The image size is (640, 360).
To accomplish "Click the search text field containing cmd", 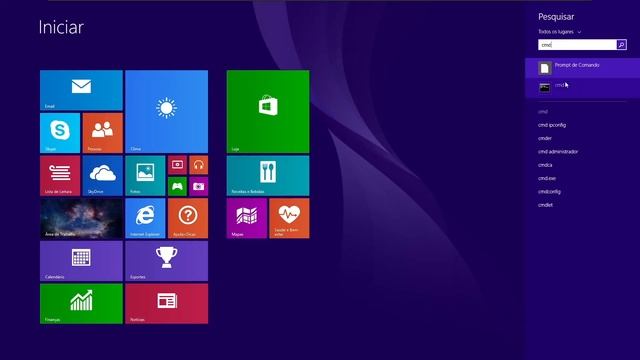I will pos(577,44).
